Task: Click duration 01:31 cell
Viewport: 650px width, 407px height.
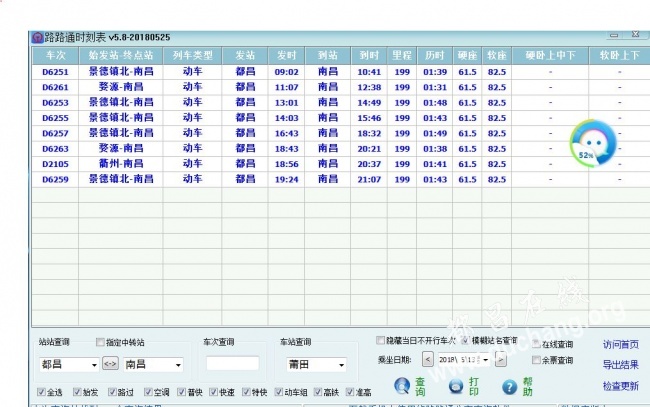Action: 434,87
